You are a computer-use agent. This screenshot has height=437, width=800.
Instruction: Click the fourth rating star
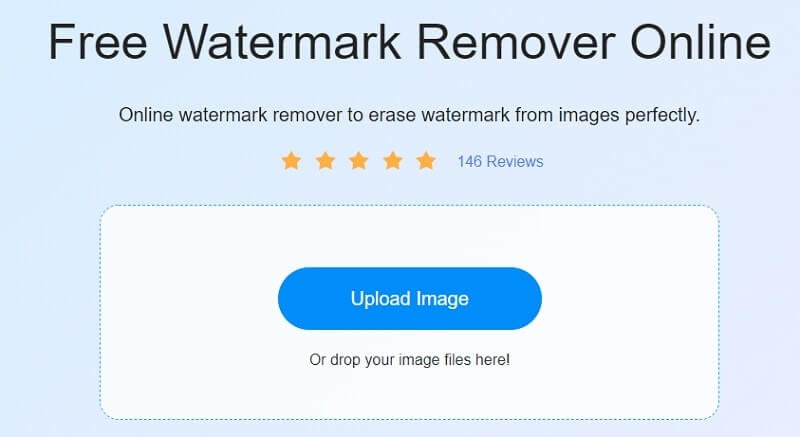393,161
